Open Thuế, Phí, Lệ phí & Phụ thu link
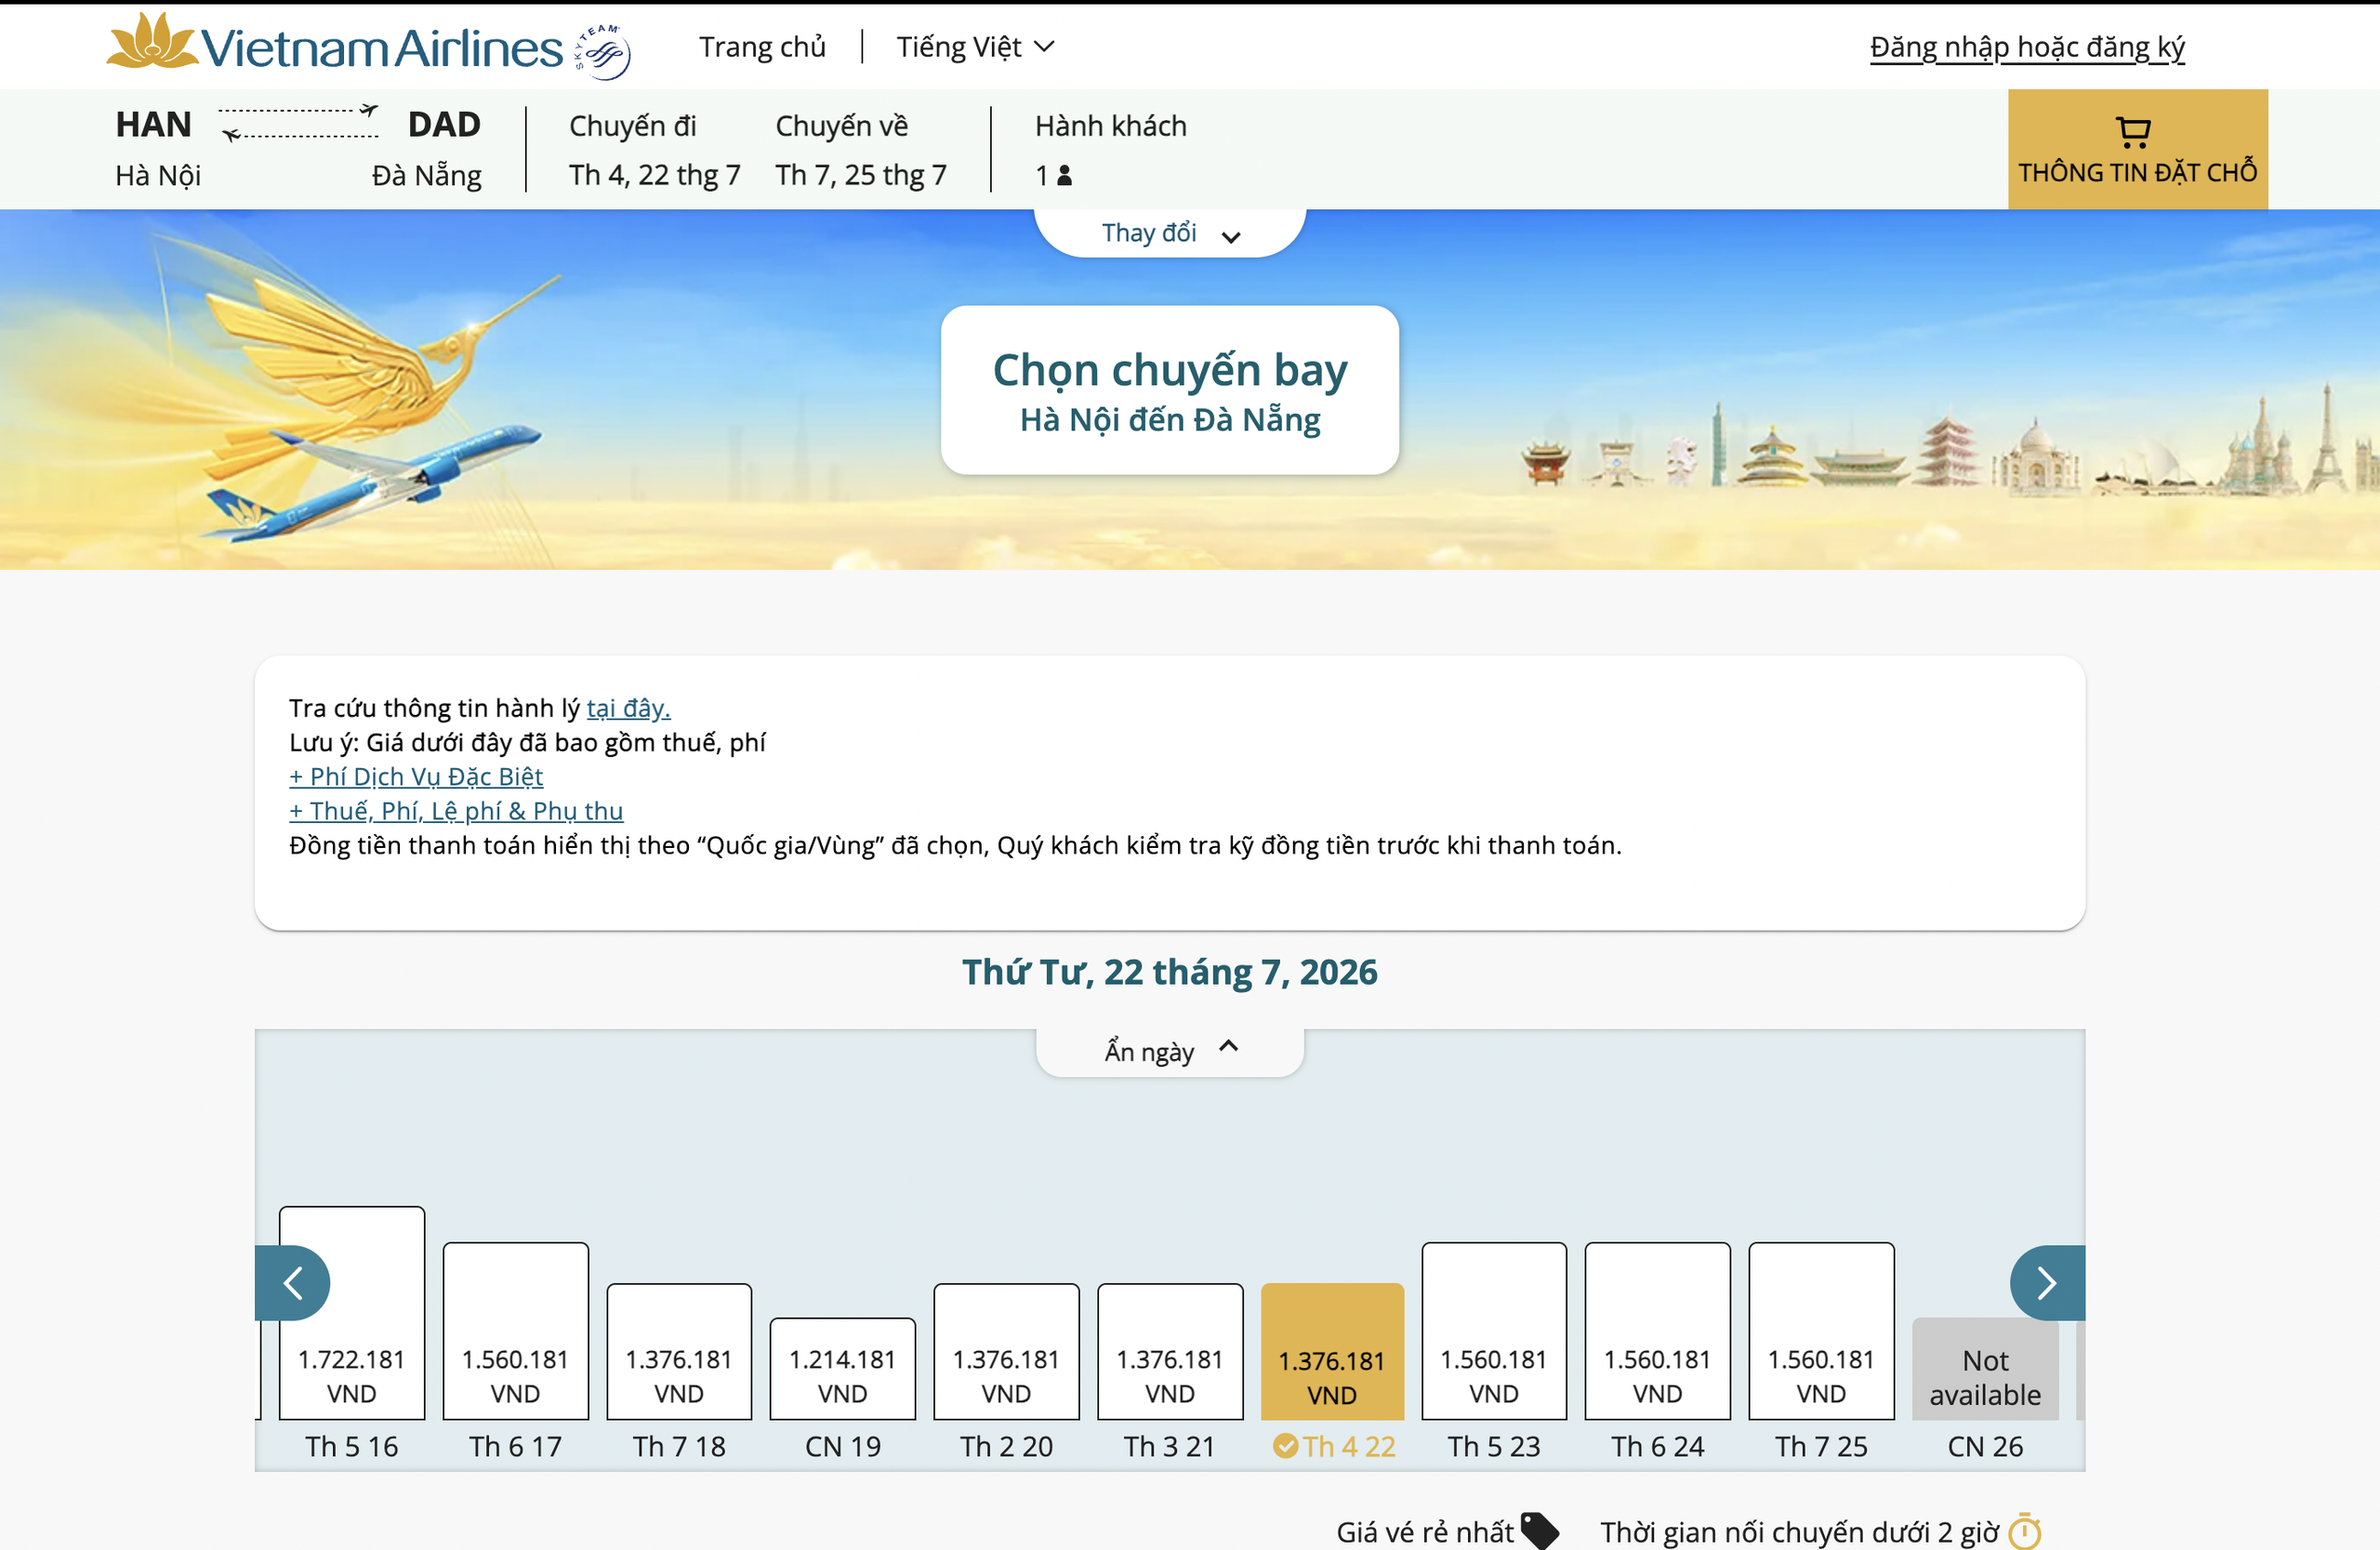Viewport: 2380px width, 1550px height. 456,811
